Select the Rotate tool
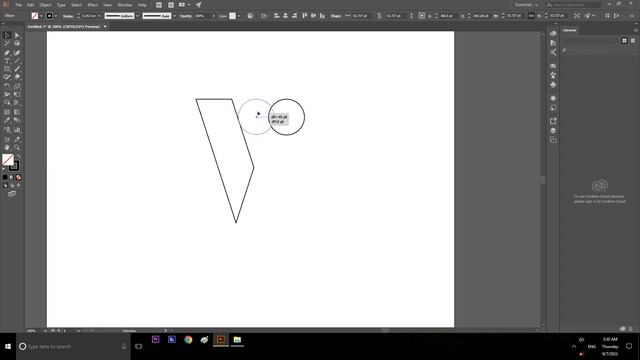The height and width of the screenshot is (360, 640). pyautogui.click(x=7, y=86)
